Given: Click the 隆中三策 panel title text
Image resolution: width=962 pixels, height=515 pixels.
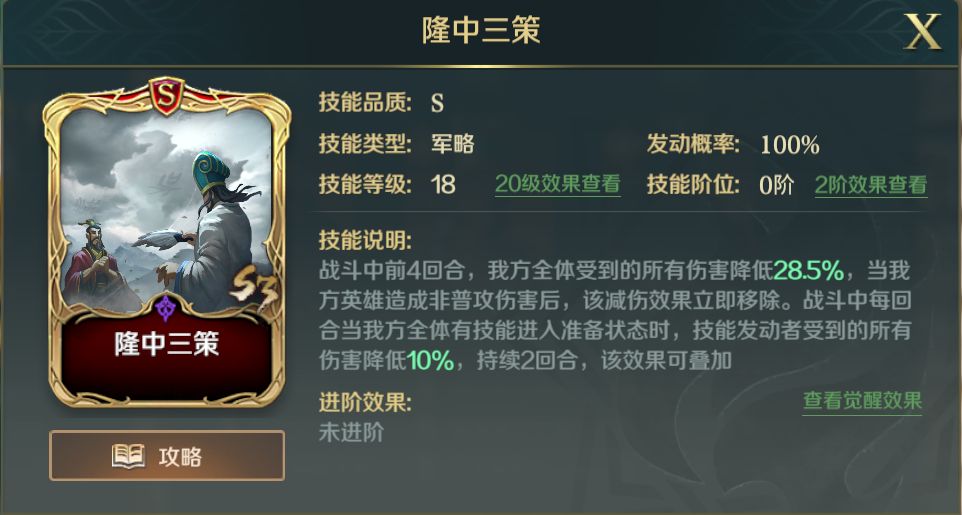Looking at the screenshot, I should (480, 31).
